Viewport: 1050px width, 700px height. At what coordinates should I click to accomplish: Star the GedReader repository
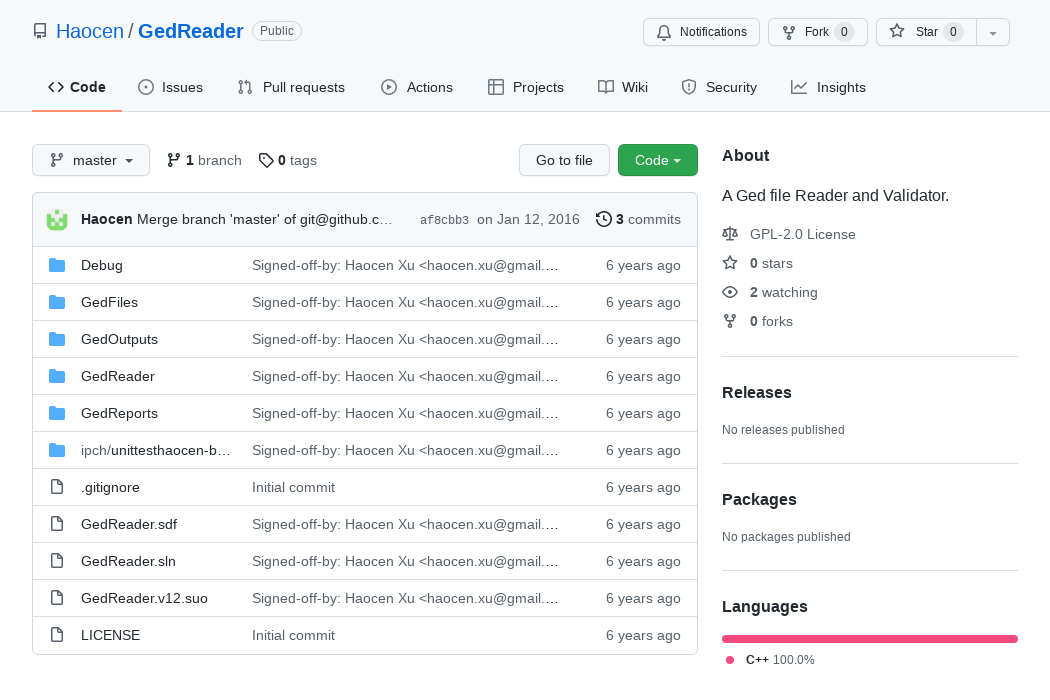925,32
